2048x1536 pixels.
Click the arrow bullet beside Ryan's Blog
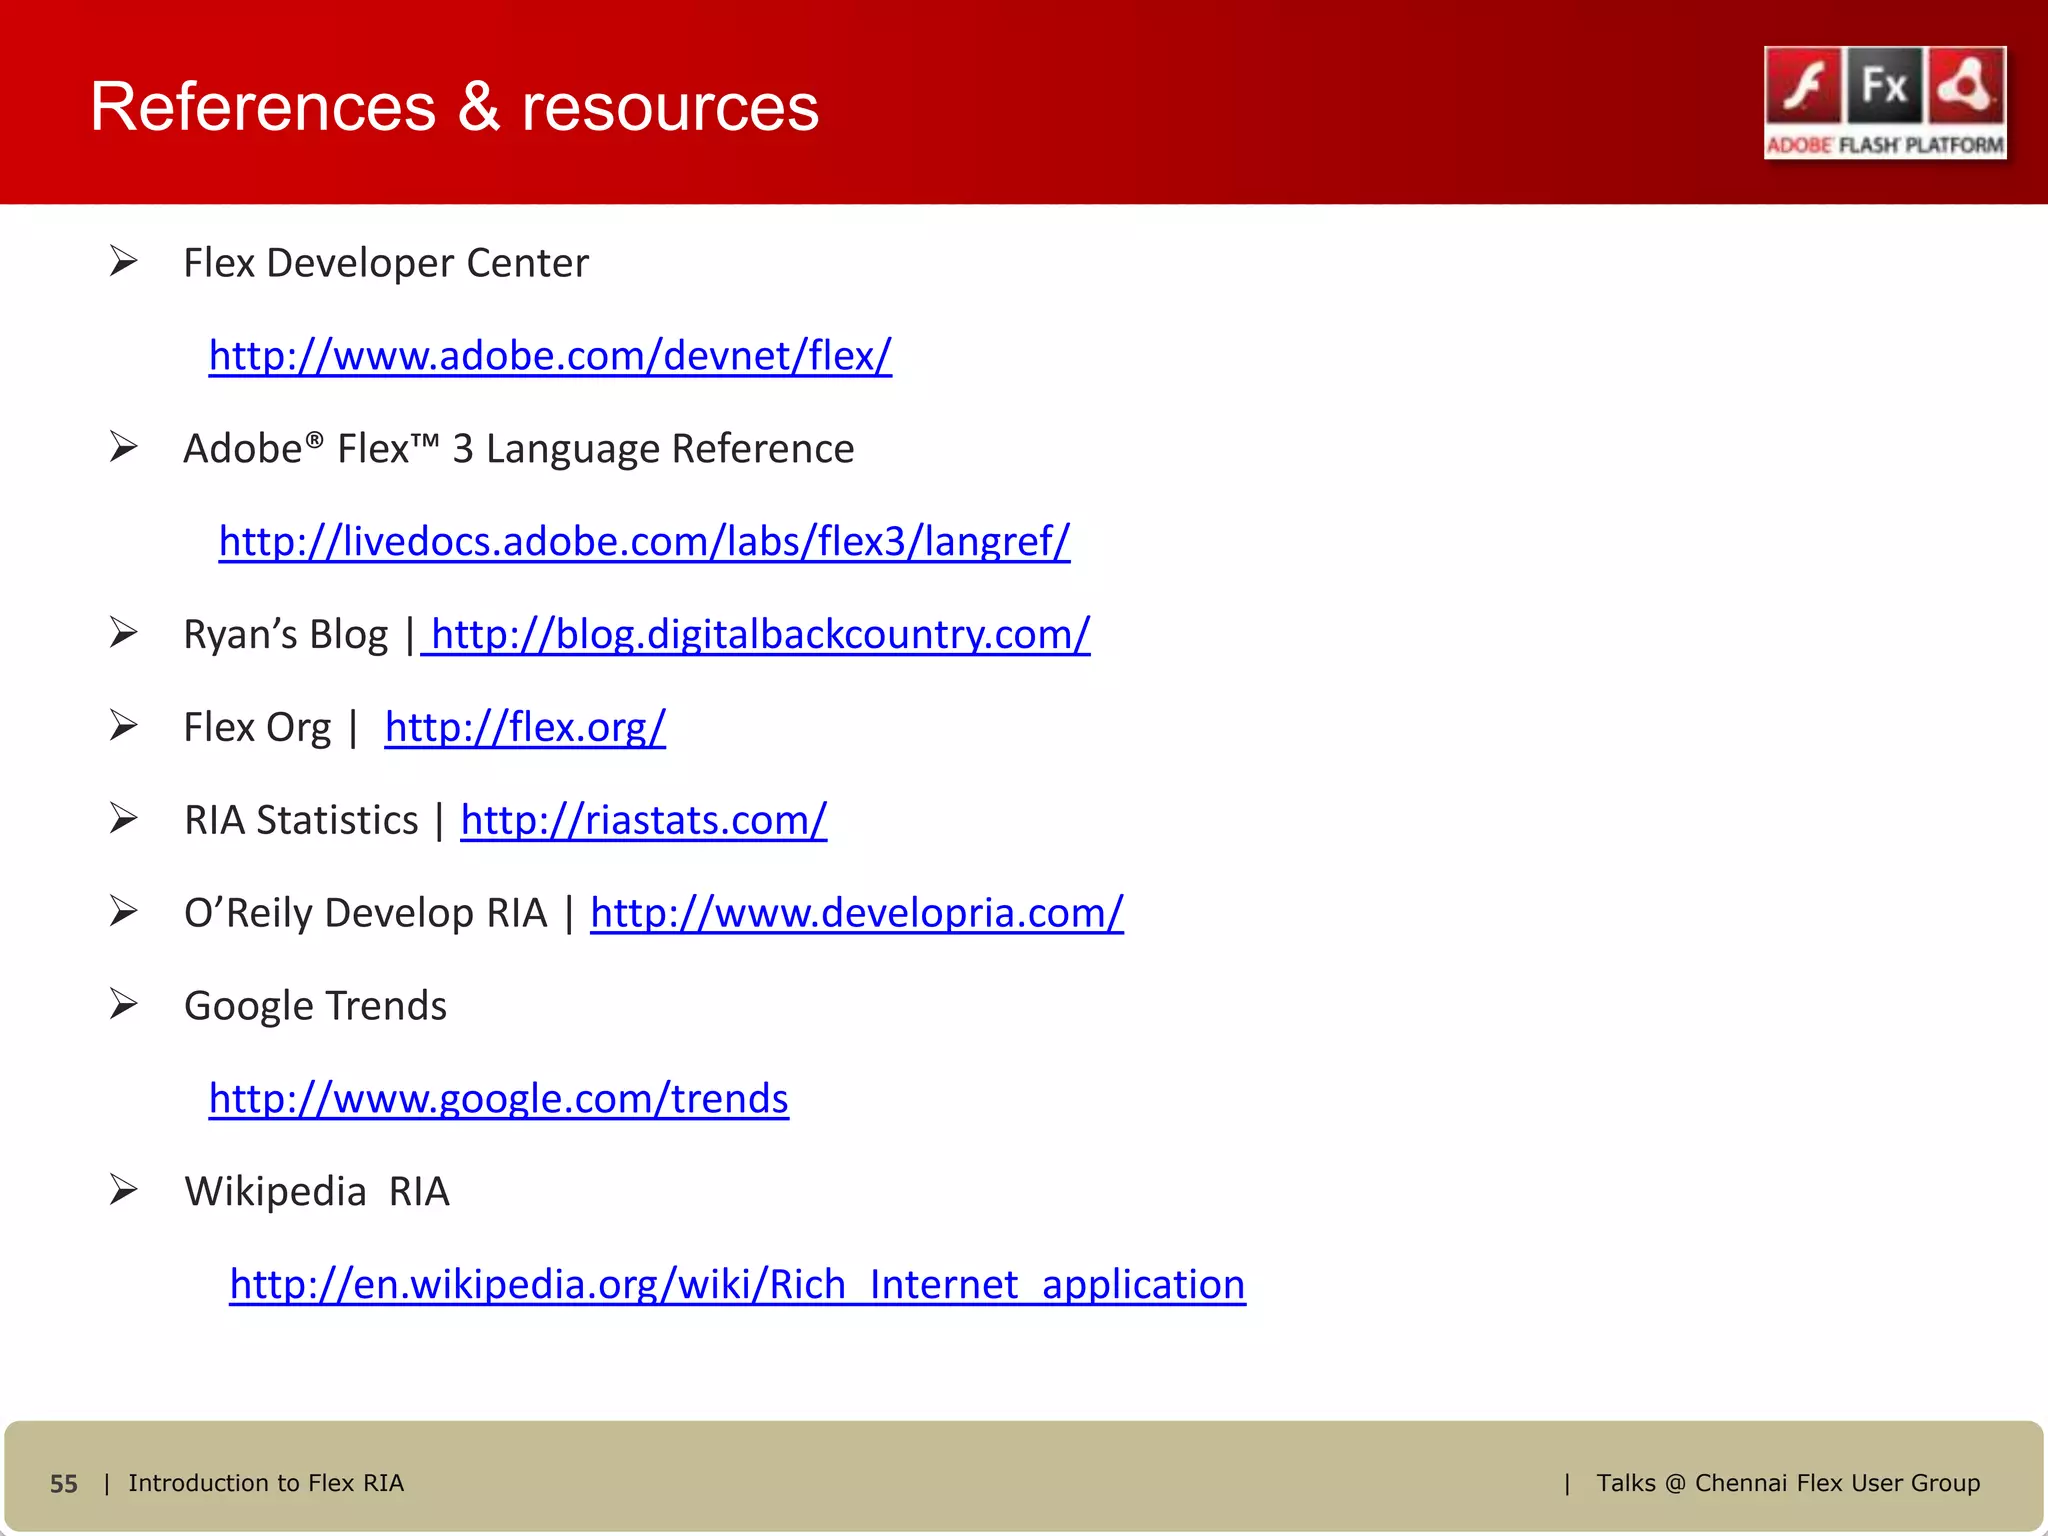point(123,633)
